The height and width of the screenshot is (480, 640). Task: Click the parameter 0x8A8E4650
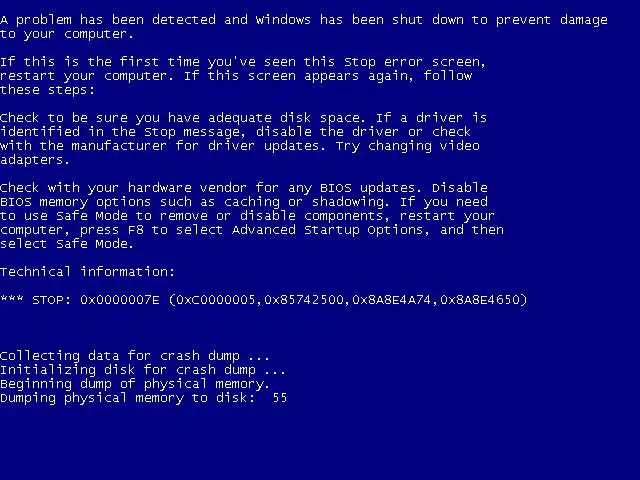point(480,300)
